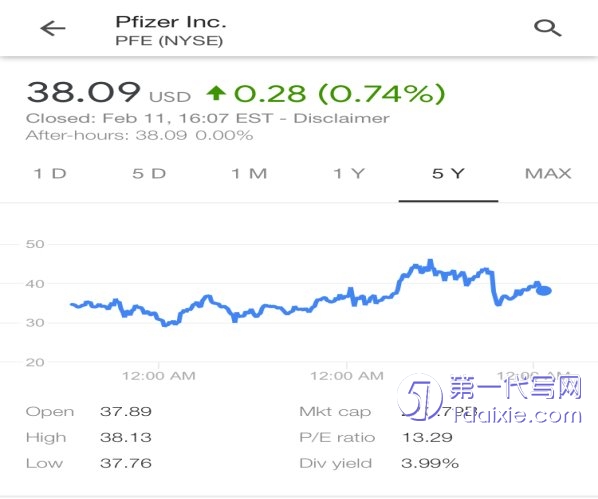The height and width of the screenshot is (499, 598).
Task: Click the green up arrow indicator
Action: coord(216,93)
